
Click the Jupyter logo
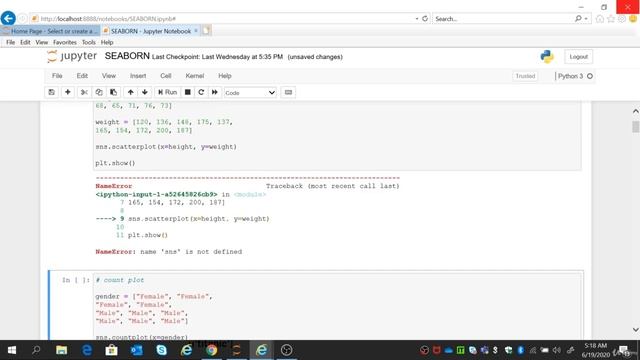tap(72, 56)
